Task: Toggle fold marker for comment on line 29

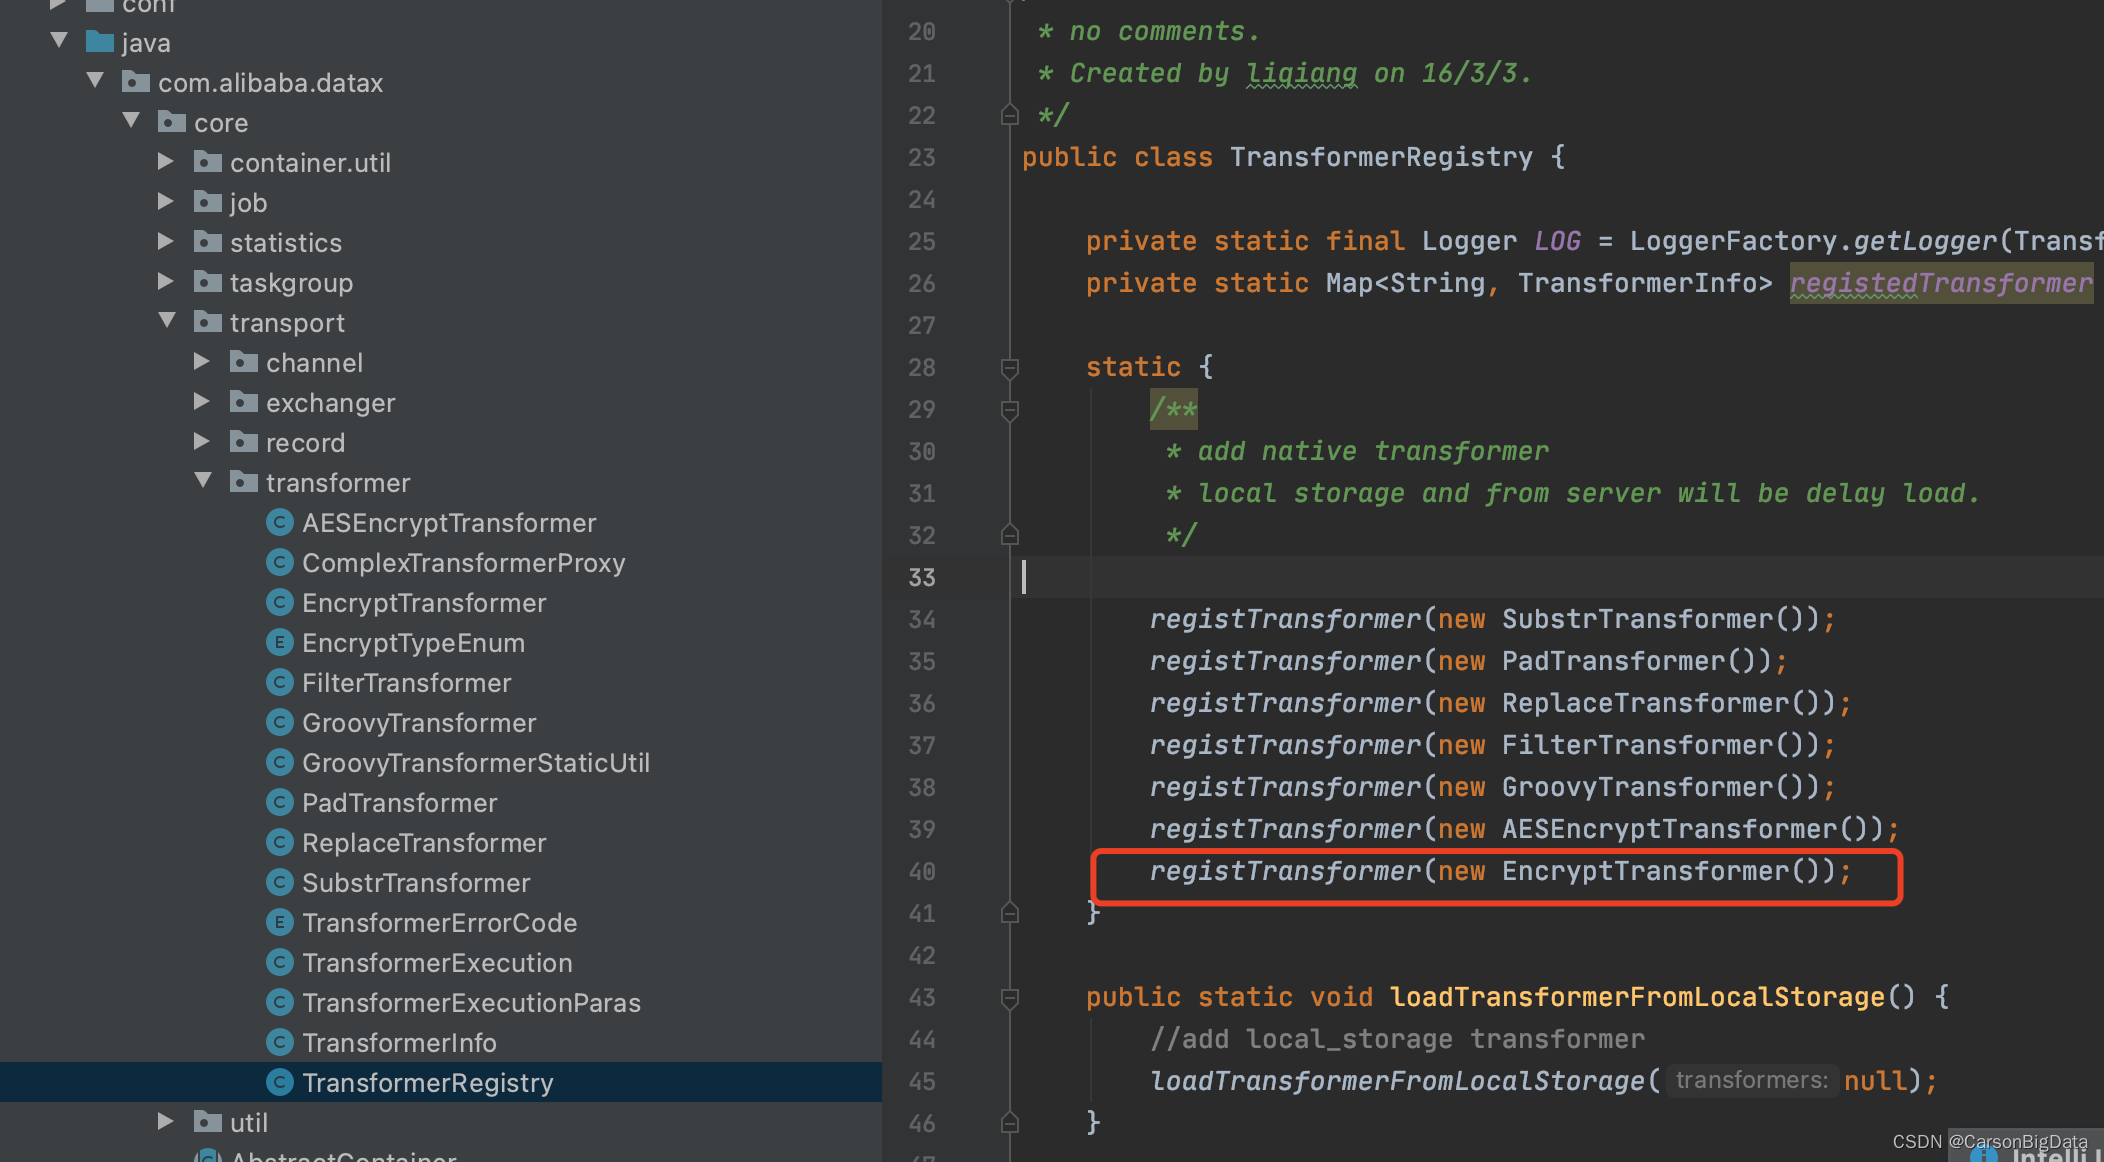Action: (x=1010, y=410)
